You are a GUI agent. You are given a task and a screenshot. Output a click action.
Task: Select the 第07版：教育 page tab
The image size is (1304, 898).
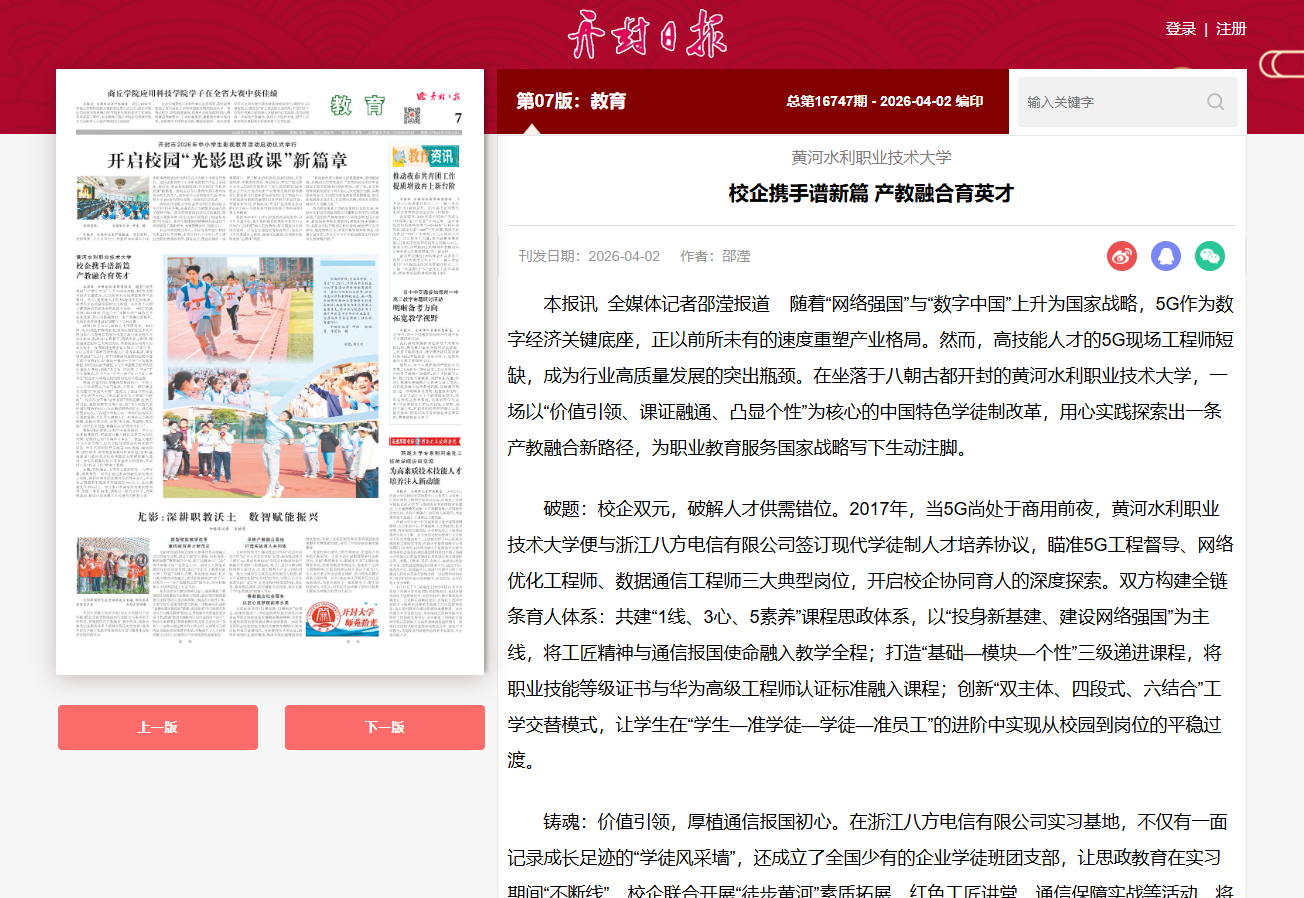pyautogui.click(x=570, y=101)
